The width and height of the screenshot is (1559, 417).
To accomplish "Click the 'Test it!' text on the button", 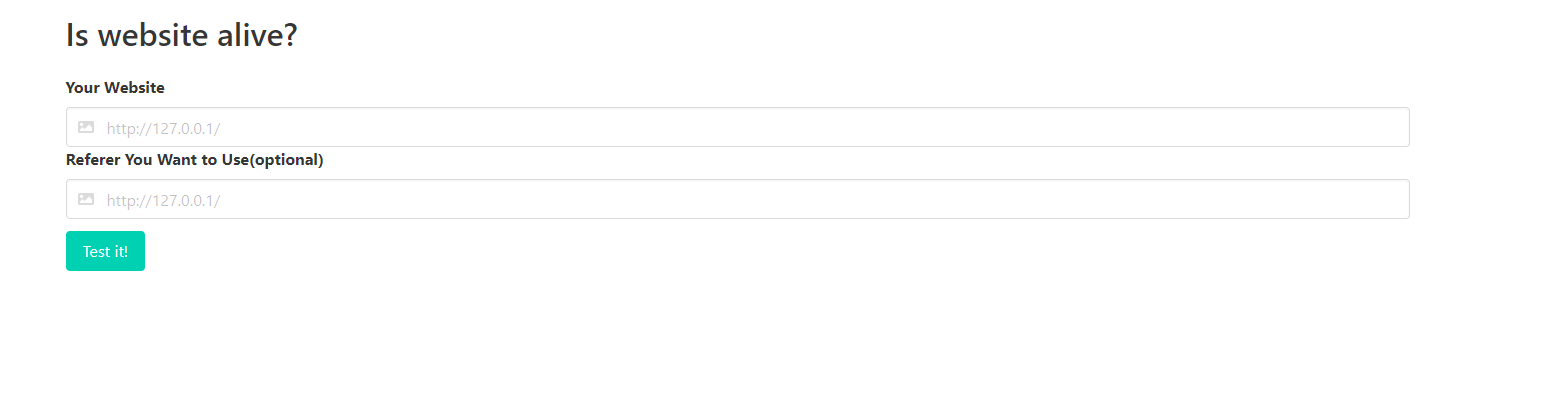I will coord(105,251).
